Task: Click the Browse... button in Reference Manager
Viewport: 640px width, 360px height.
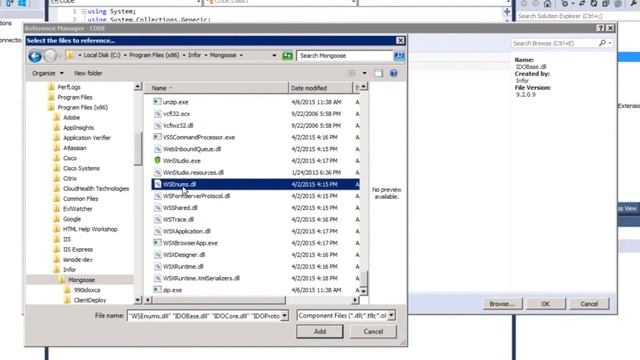Action: pyautogui.click(x=502, y=304)
